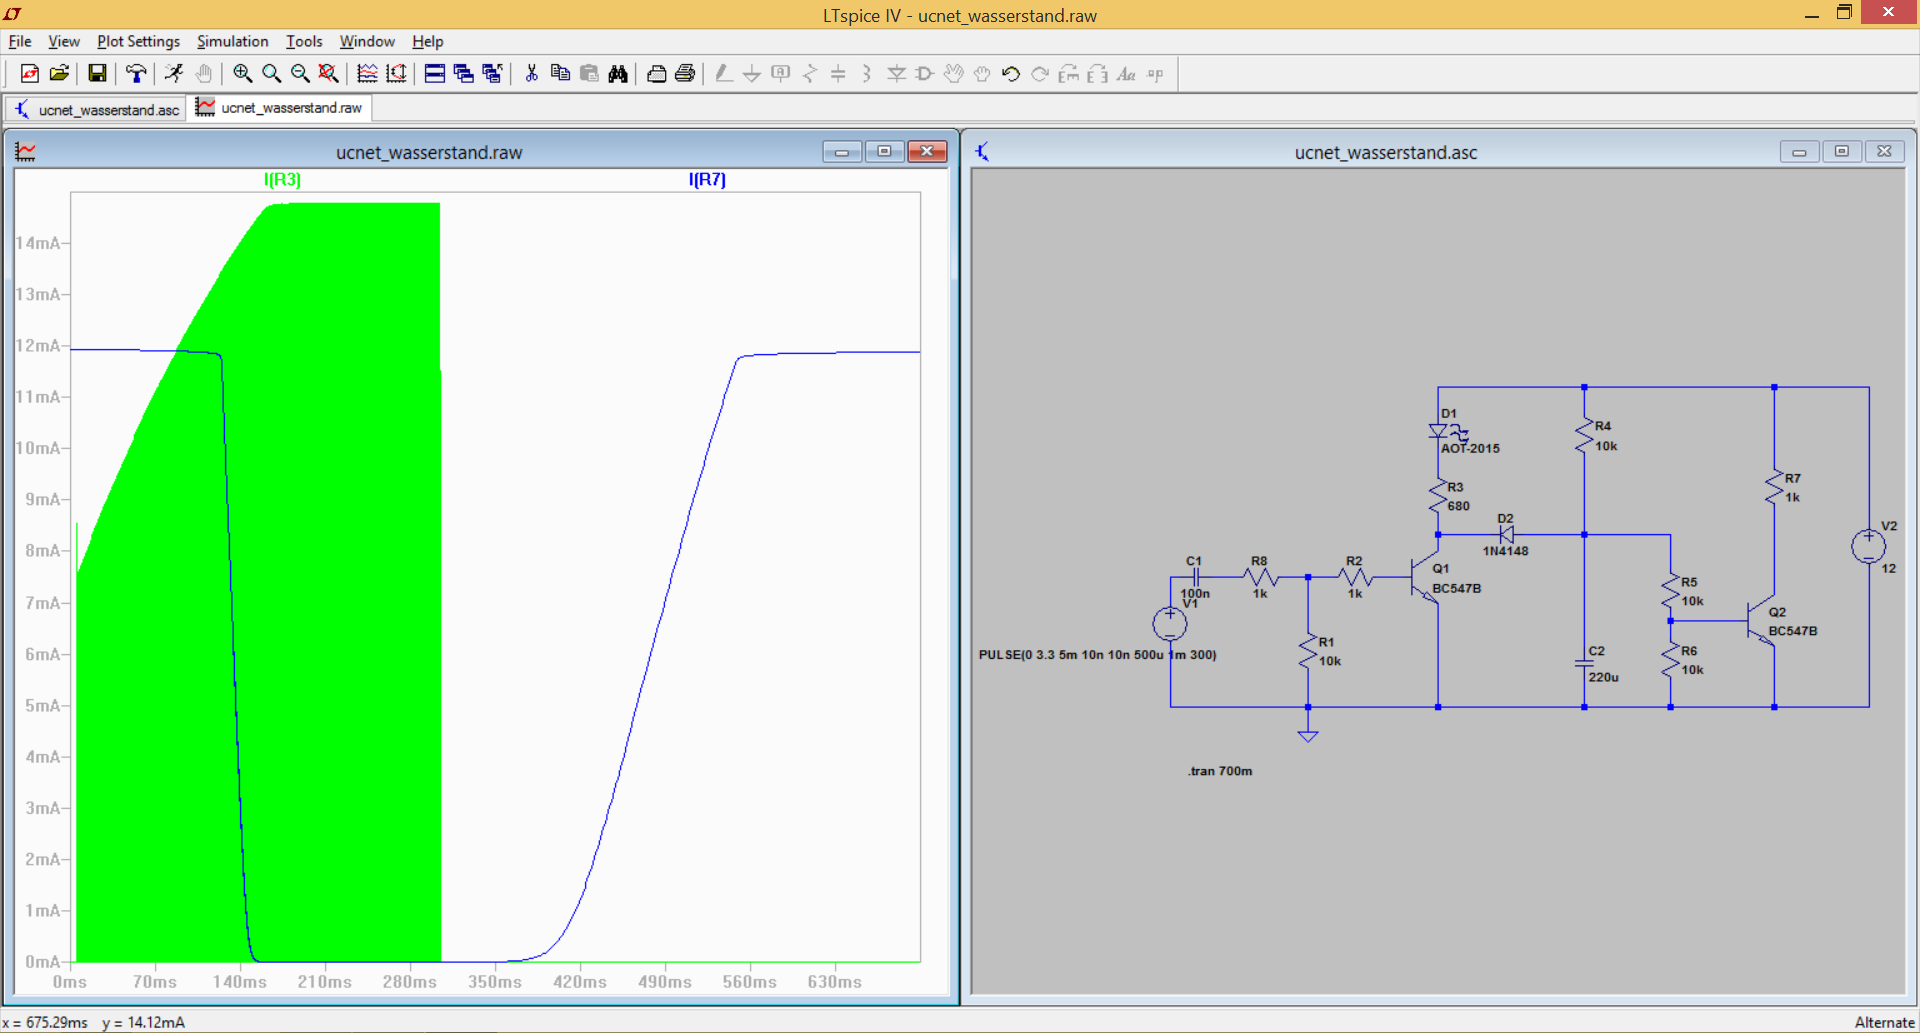Select the Draw Wire pencil icon
The width and height of the screenshot is (1920, 1033).
[x=723, y=73]
